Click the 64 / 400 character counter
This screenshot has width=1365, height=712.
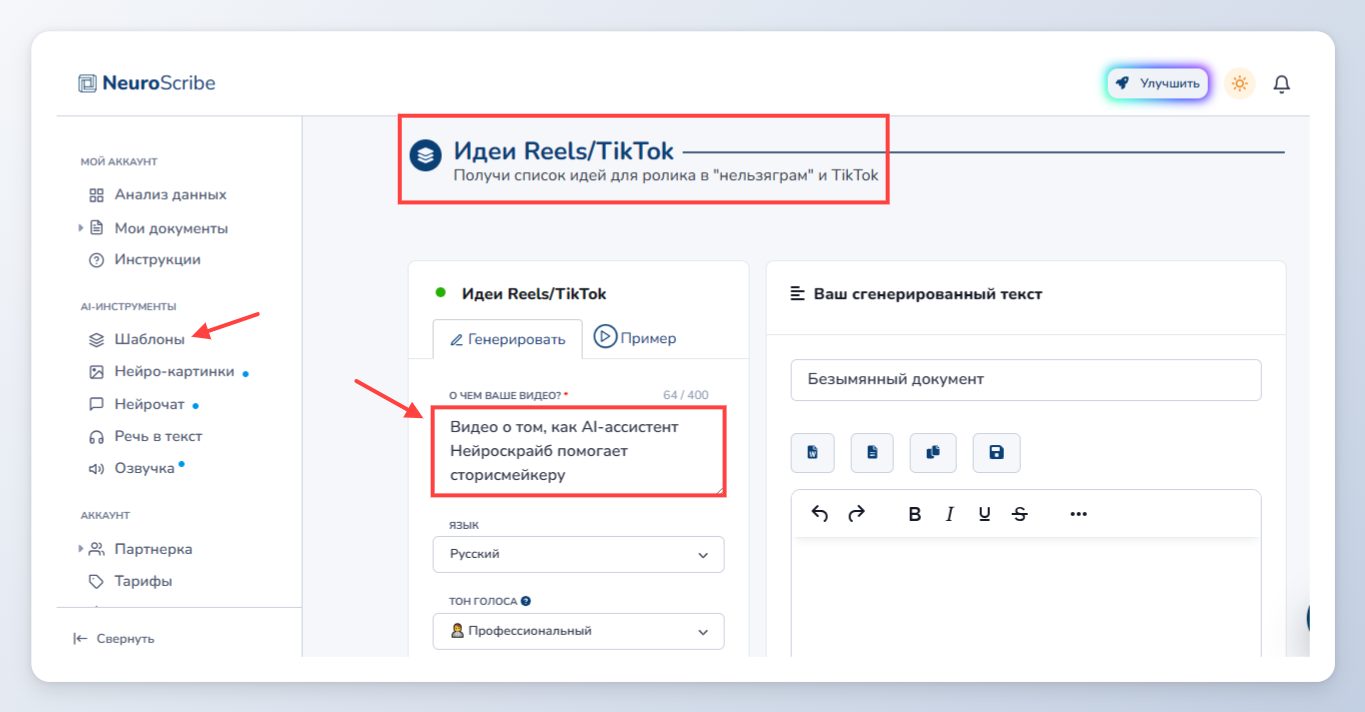pos(686,395)
